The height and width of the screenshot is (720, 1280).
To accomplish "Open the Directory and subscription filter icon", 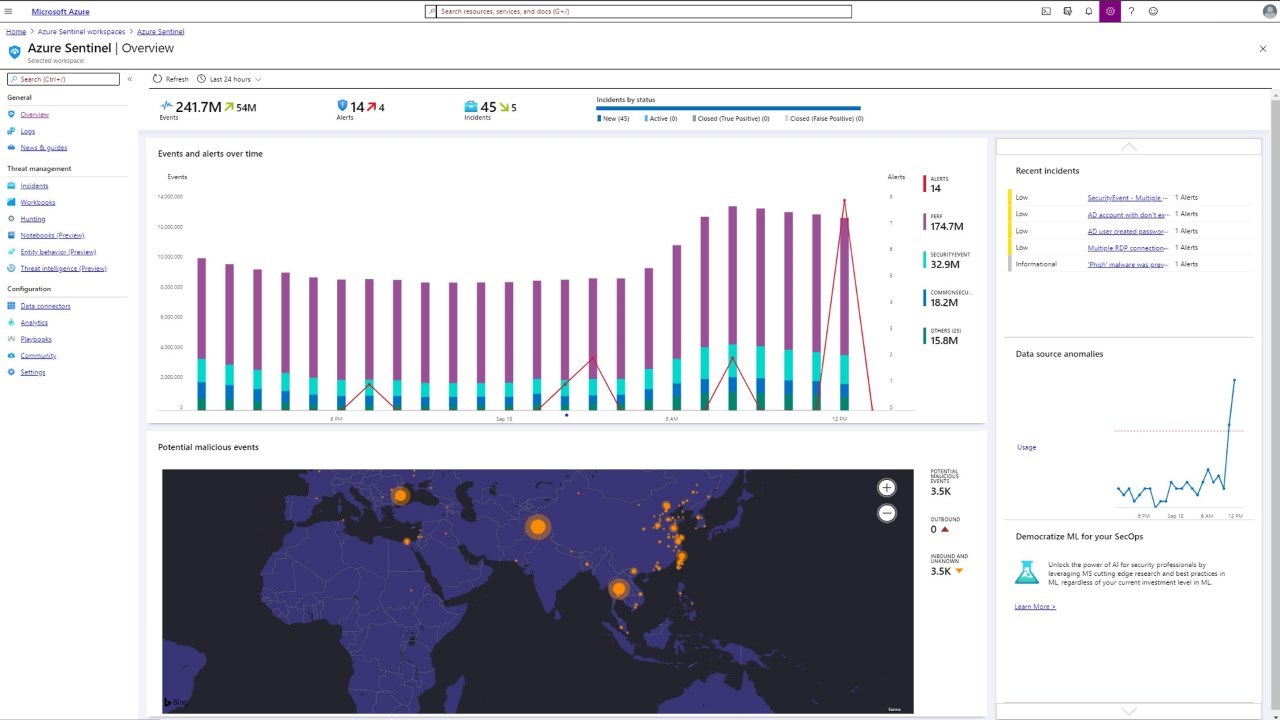I will (1068, 11).
